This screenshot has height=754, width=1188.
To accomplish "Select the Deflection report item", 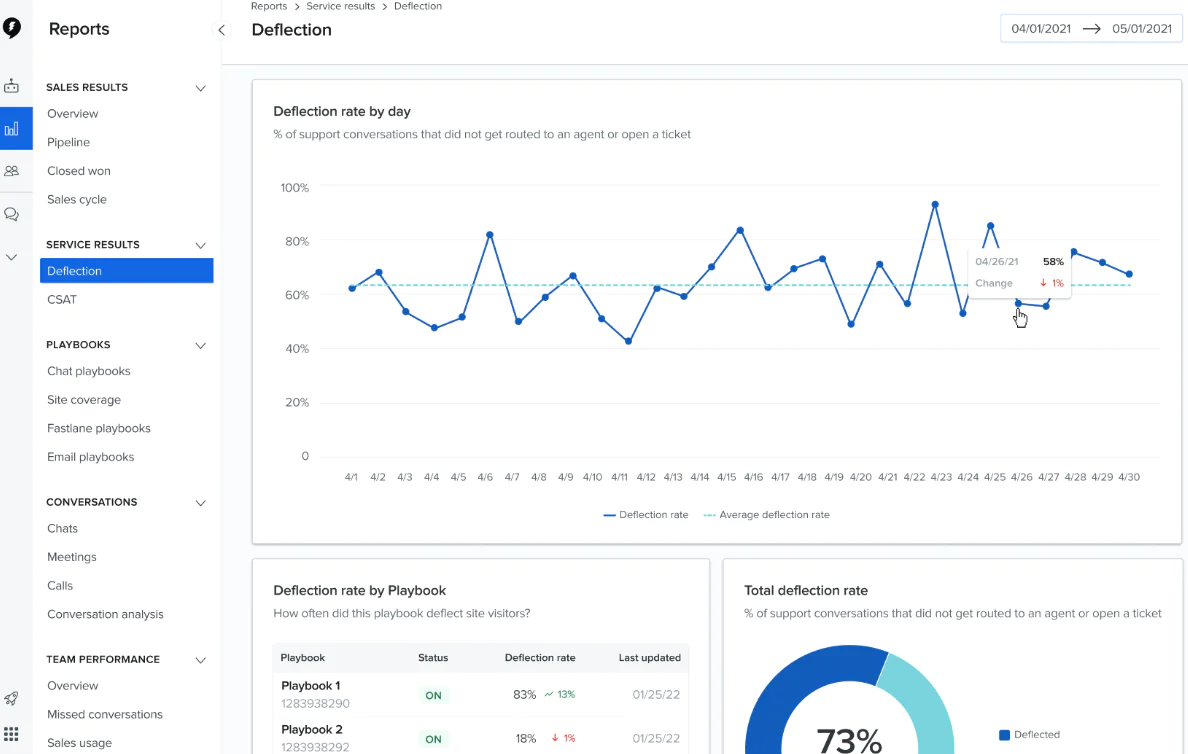I will point(127,271).
